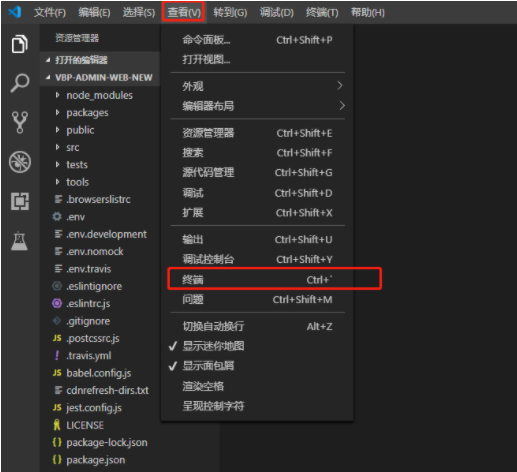
Task: Click the license ribbon icon beside LICENSE
Action: click(57, 425)
